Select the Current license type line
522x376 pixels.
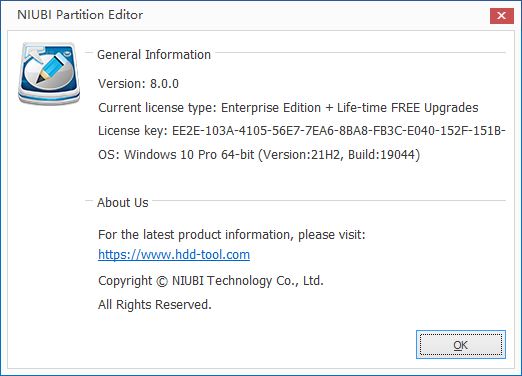(x=288, y=108)
